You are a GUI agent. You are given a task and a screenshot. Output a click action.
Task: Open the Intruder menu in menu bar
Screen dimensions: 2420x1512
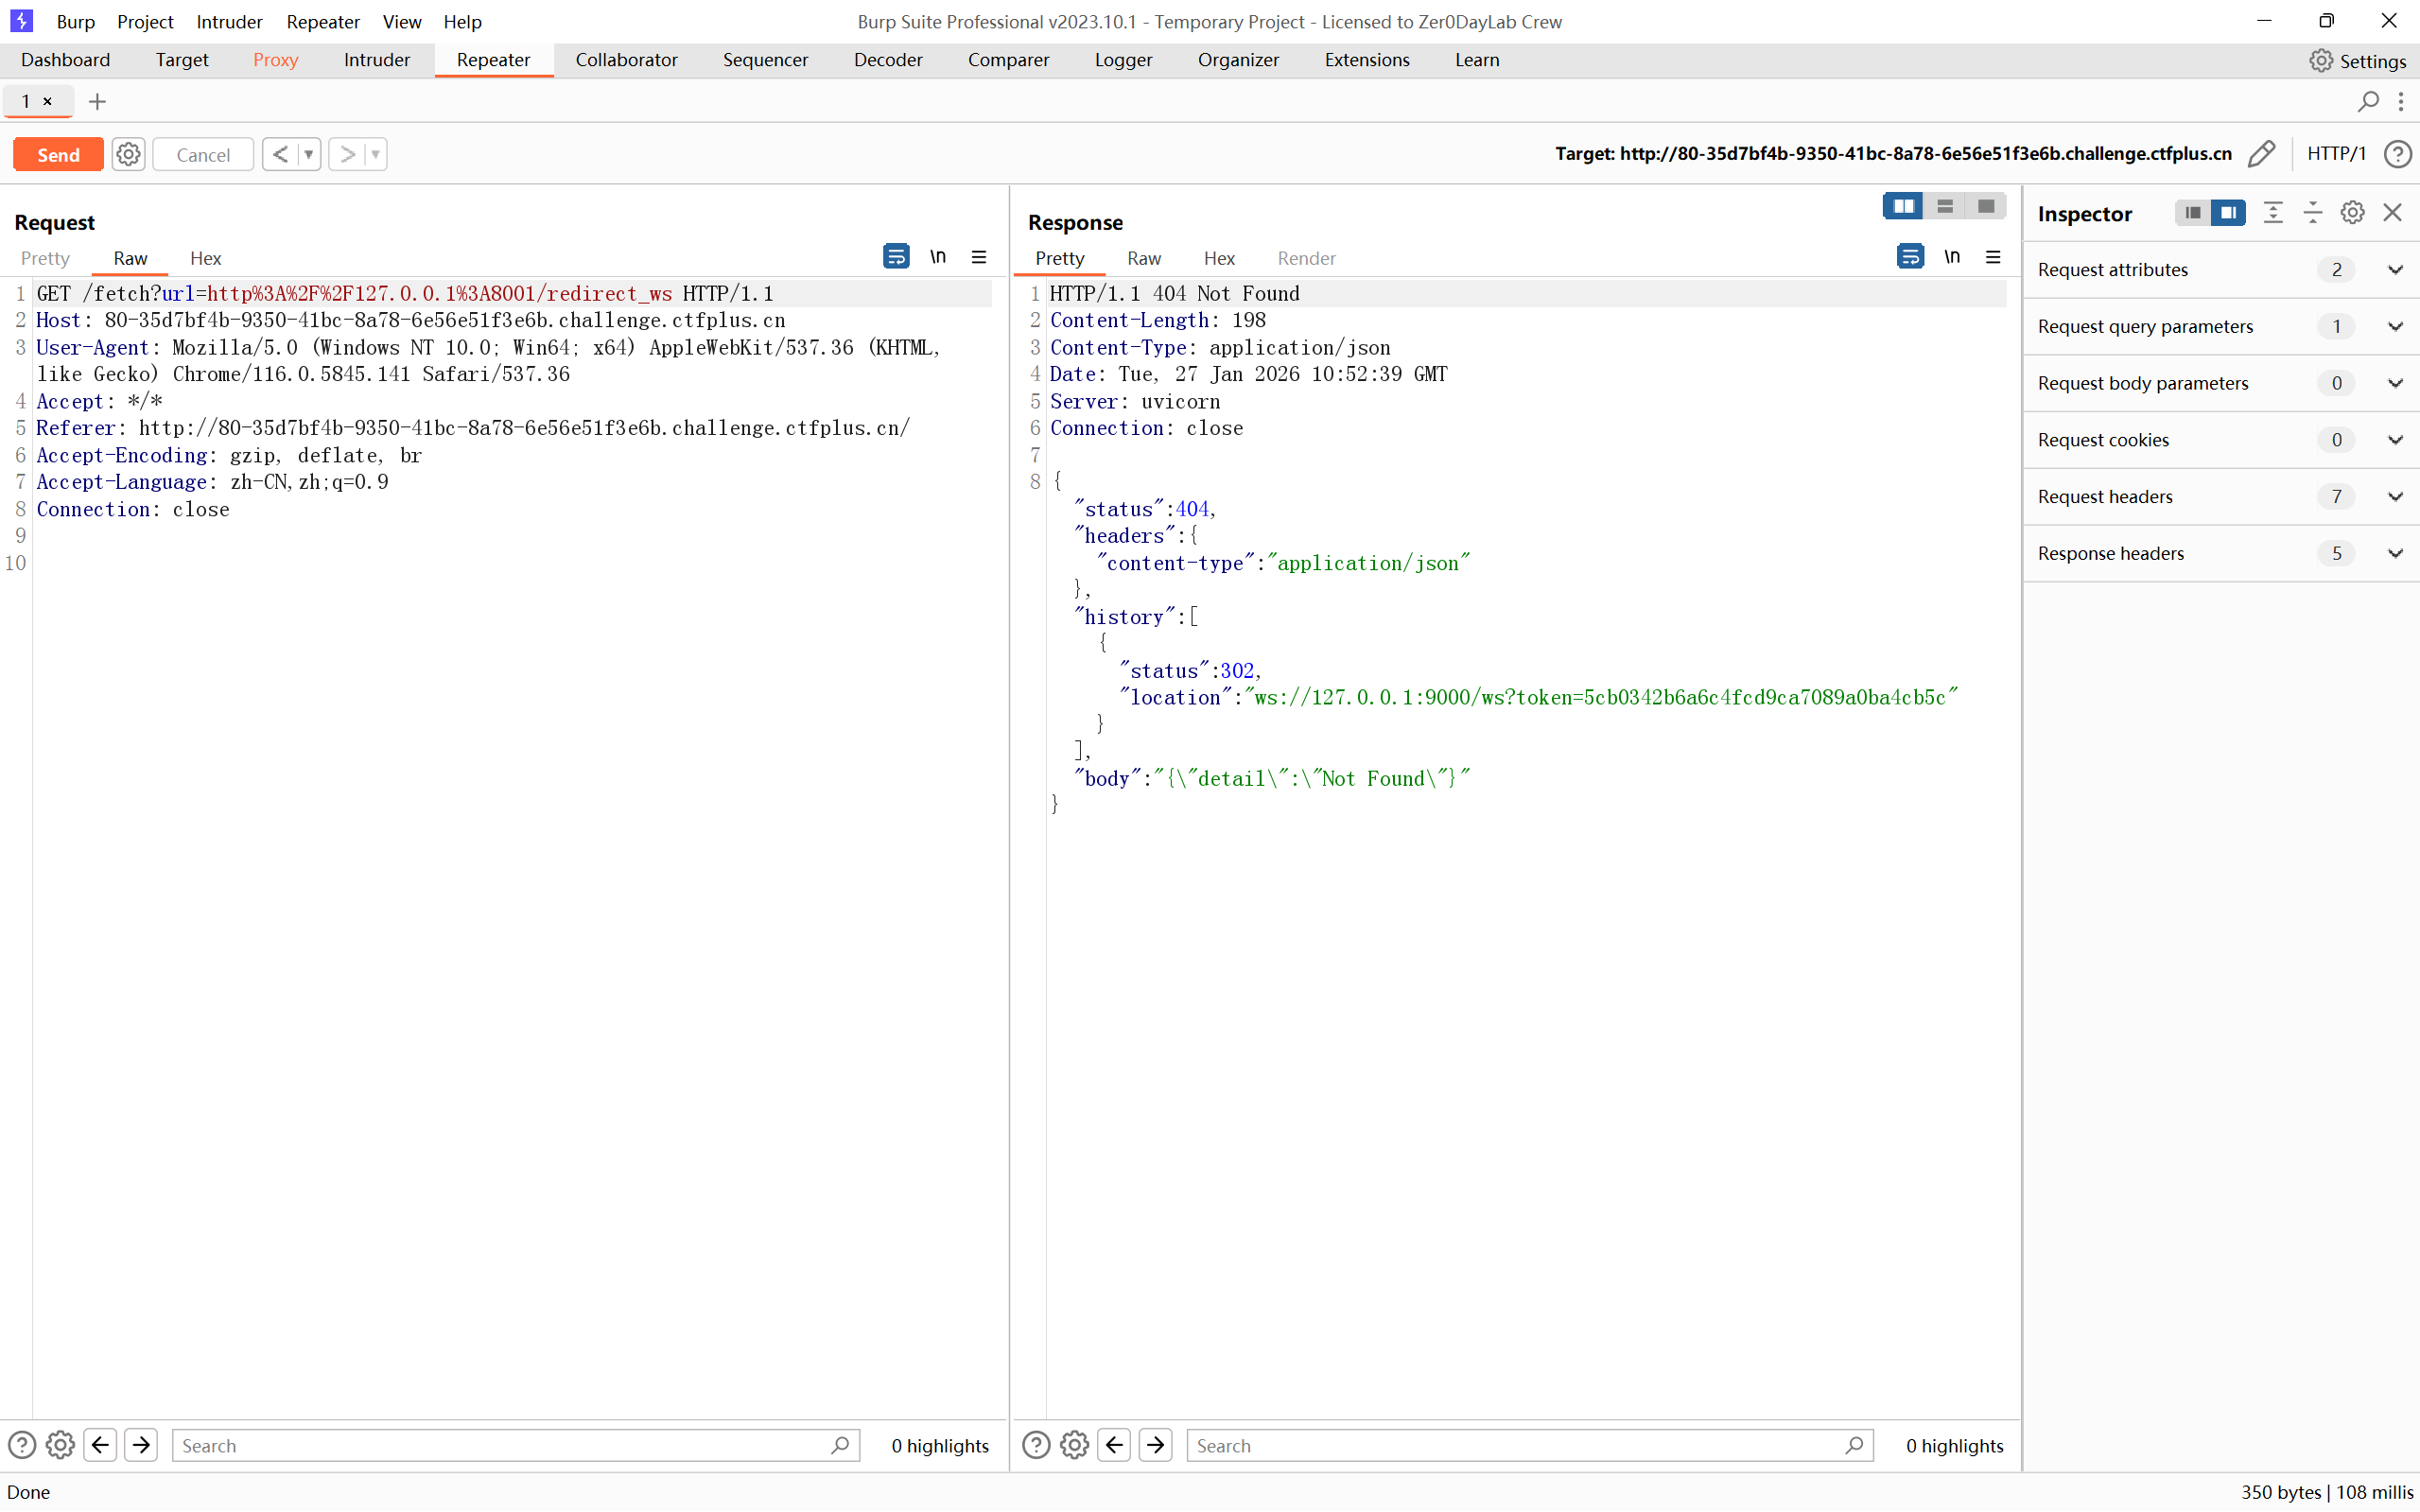point(229,21)
